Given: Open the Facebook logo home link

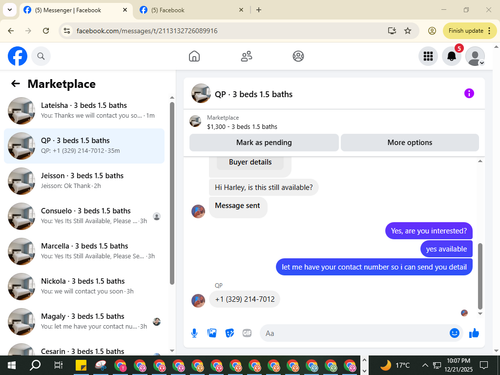Looking at the screenshot, I should (17, 56).
